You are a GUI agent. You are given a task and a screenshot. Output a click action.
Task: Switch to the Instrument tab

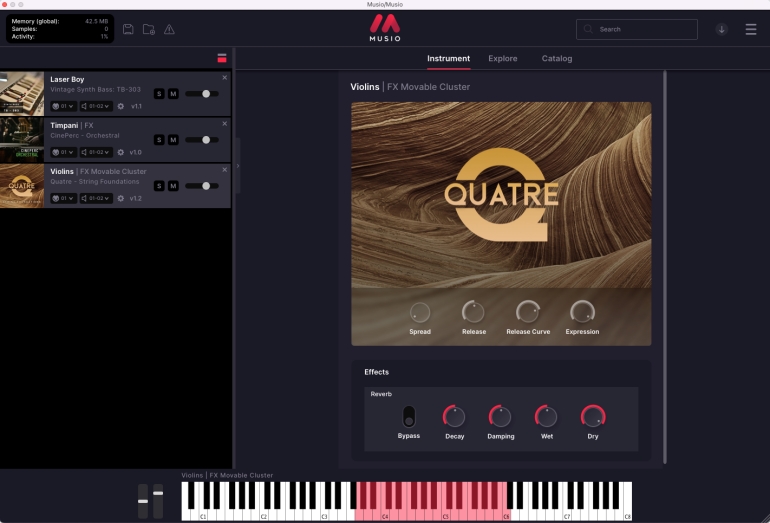[448, 58]
